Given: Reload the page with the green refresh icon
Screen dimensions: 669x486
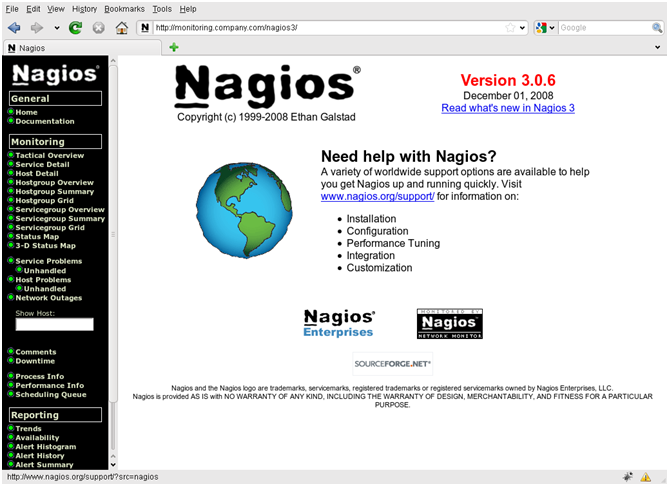Looking at the screenshot, I should (76, 28).
